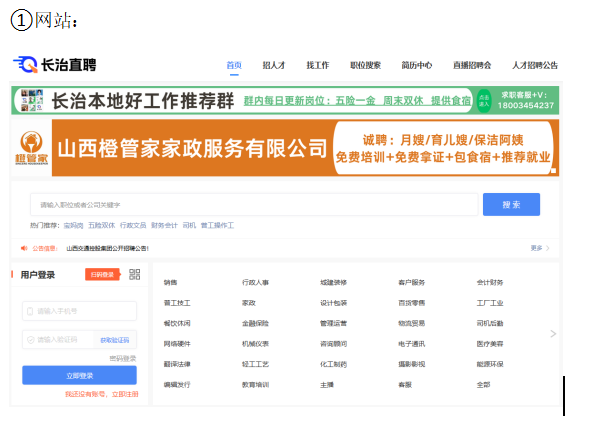Image resolution: width=597 pixels, height=423 pixels.
Task: Click the 宝妈岗 hot recommendation
Action: point(73,225)
